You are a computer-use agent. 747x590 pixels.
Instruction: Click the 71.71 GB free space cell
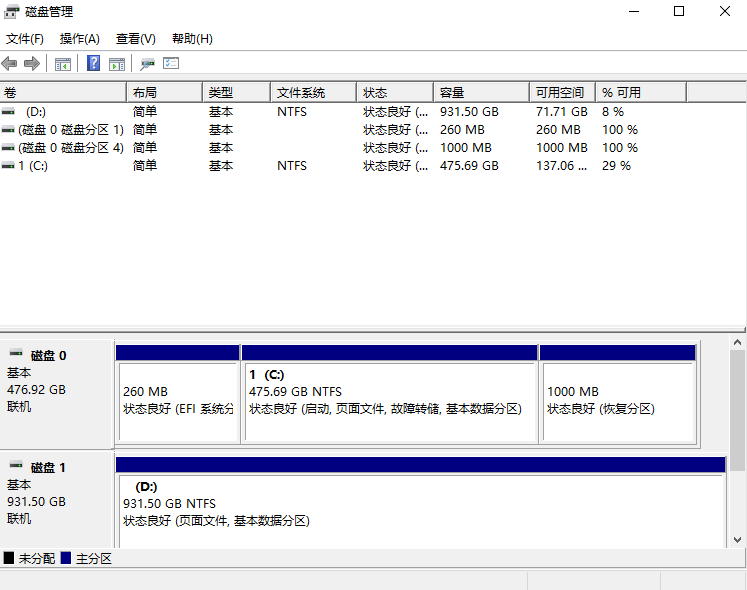click(x=562, y=112)
